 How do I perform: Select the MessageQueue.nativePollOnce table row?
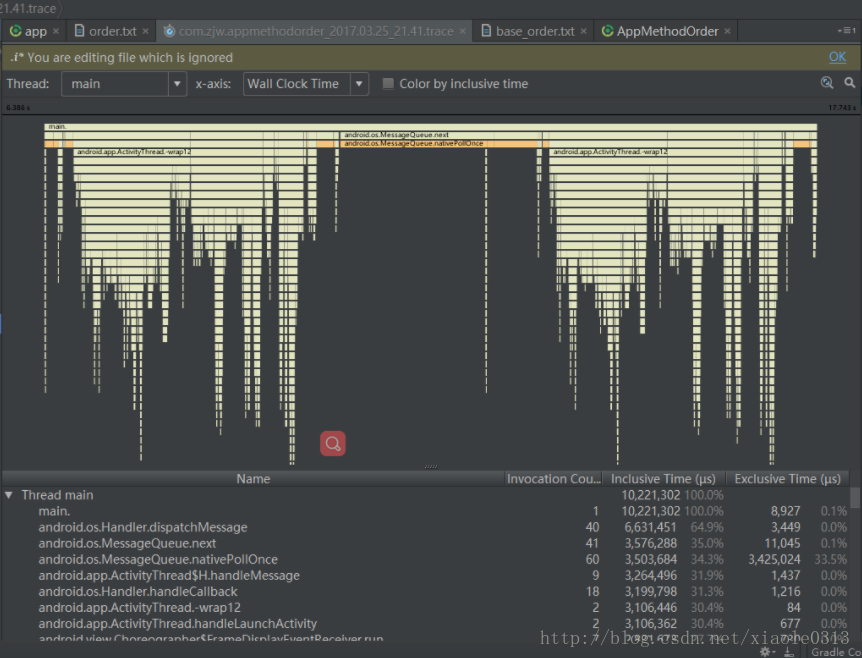click(425, 559)
